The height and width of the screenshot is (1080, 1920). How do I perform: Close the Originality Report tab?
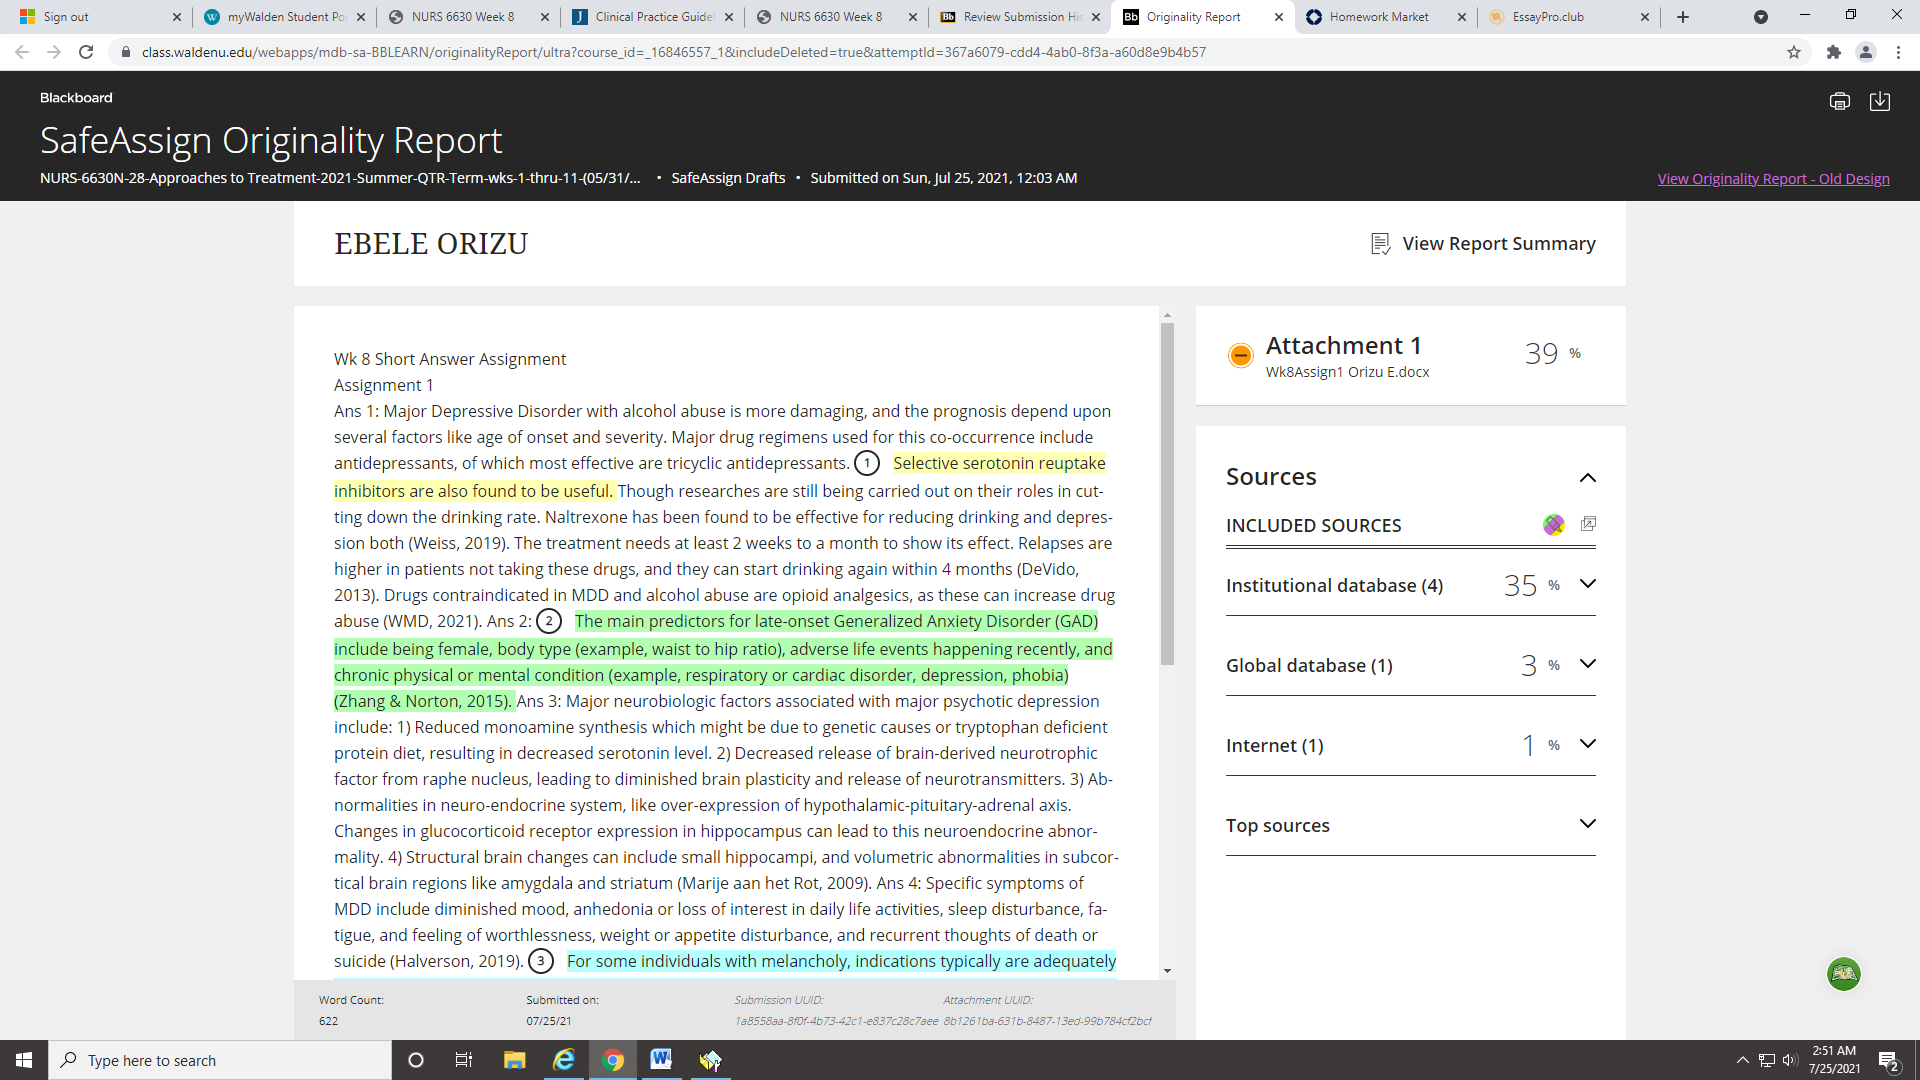click(1278, 17)
